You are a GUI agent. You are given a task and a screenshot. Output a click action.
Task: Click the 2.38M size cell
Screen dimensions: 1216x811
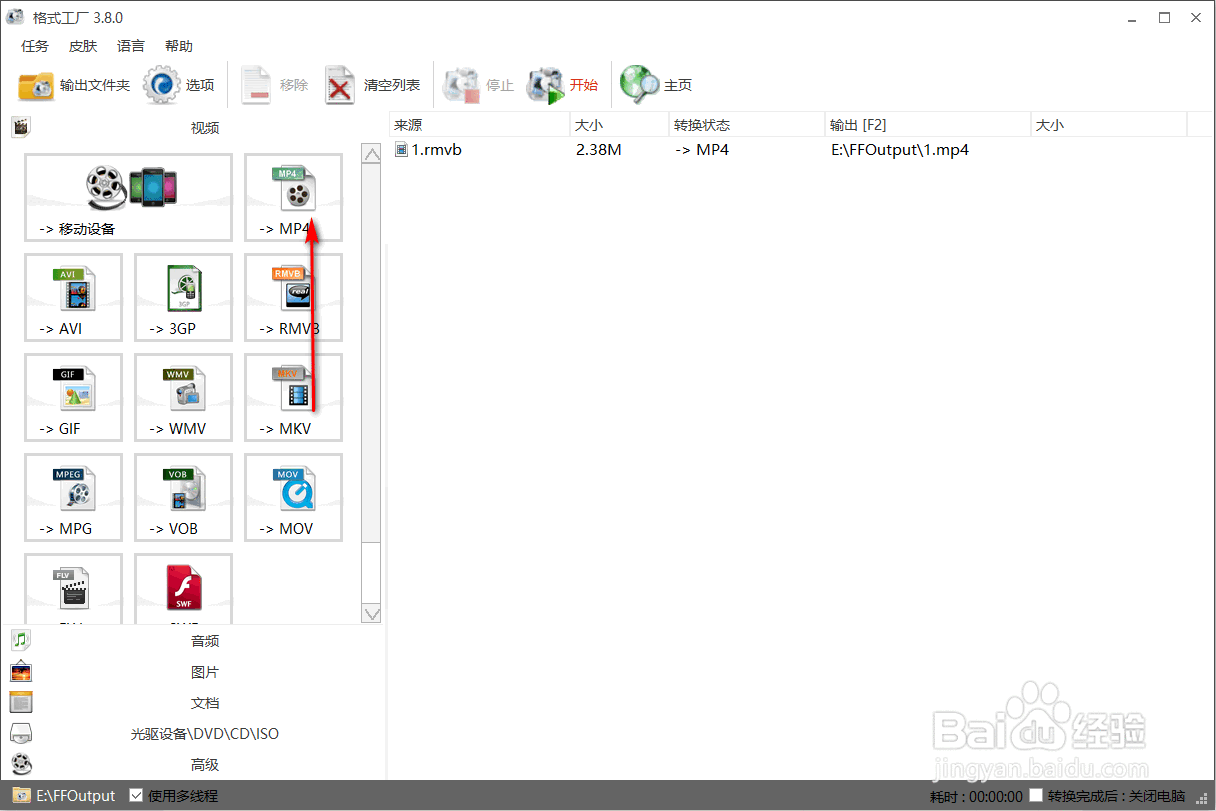click(x=599, y=150)
